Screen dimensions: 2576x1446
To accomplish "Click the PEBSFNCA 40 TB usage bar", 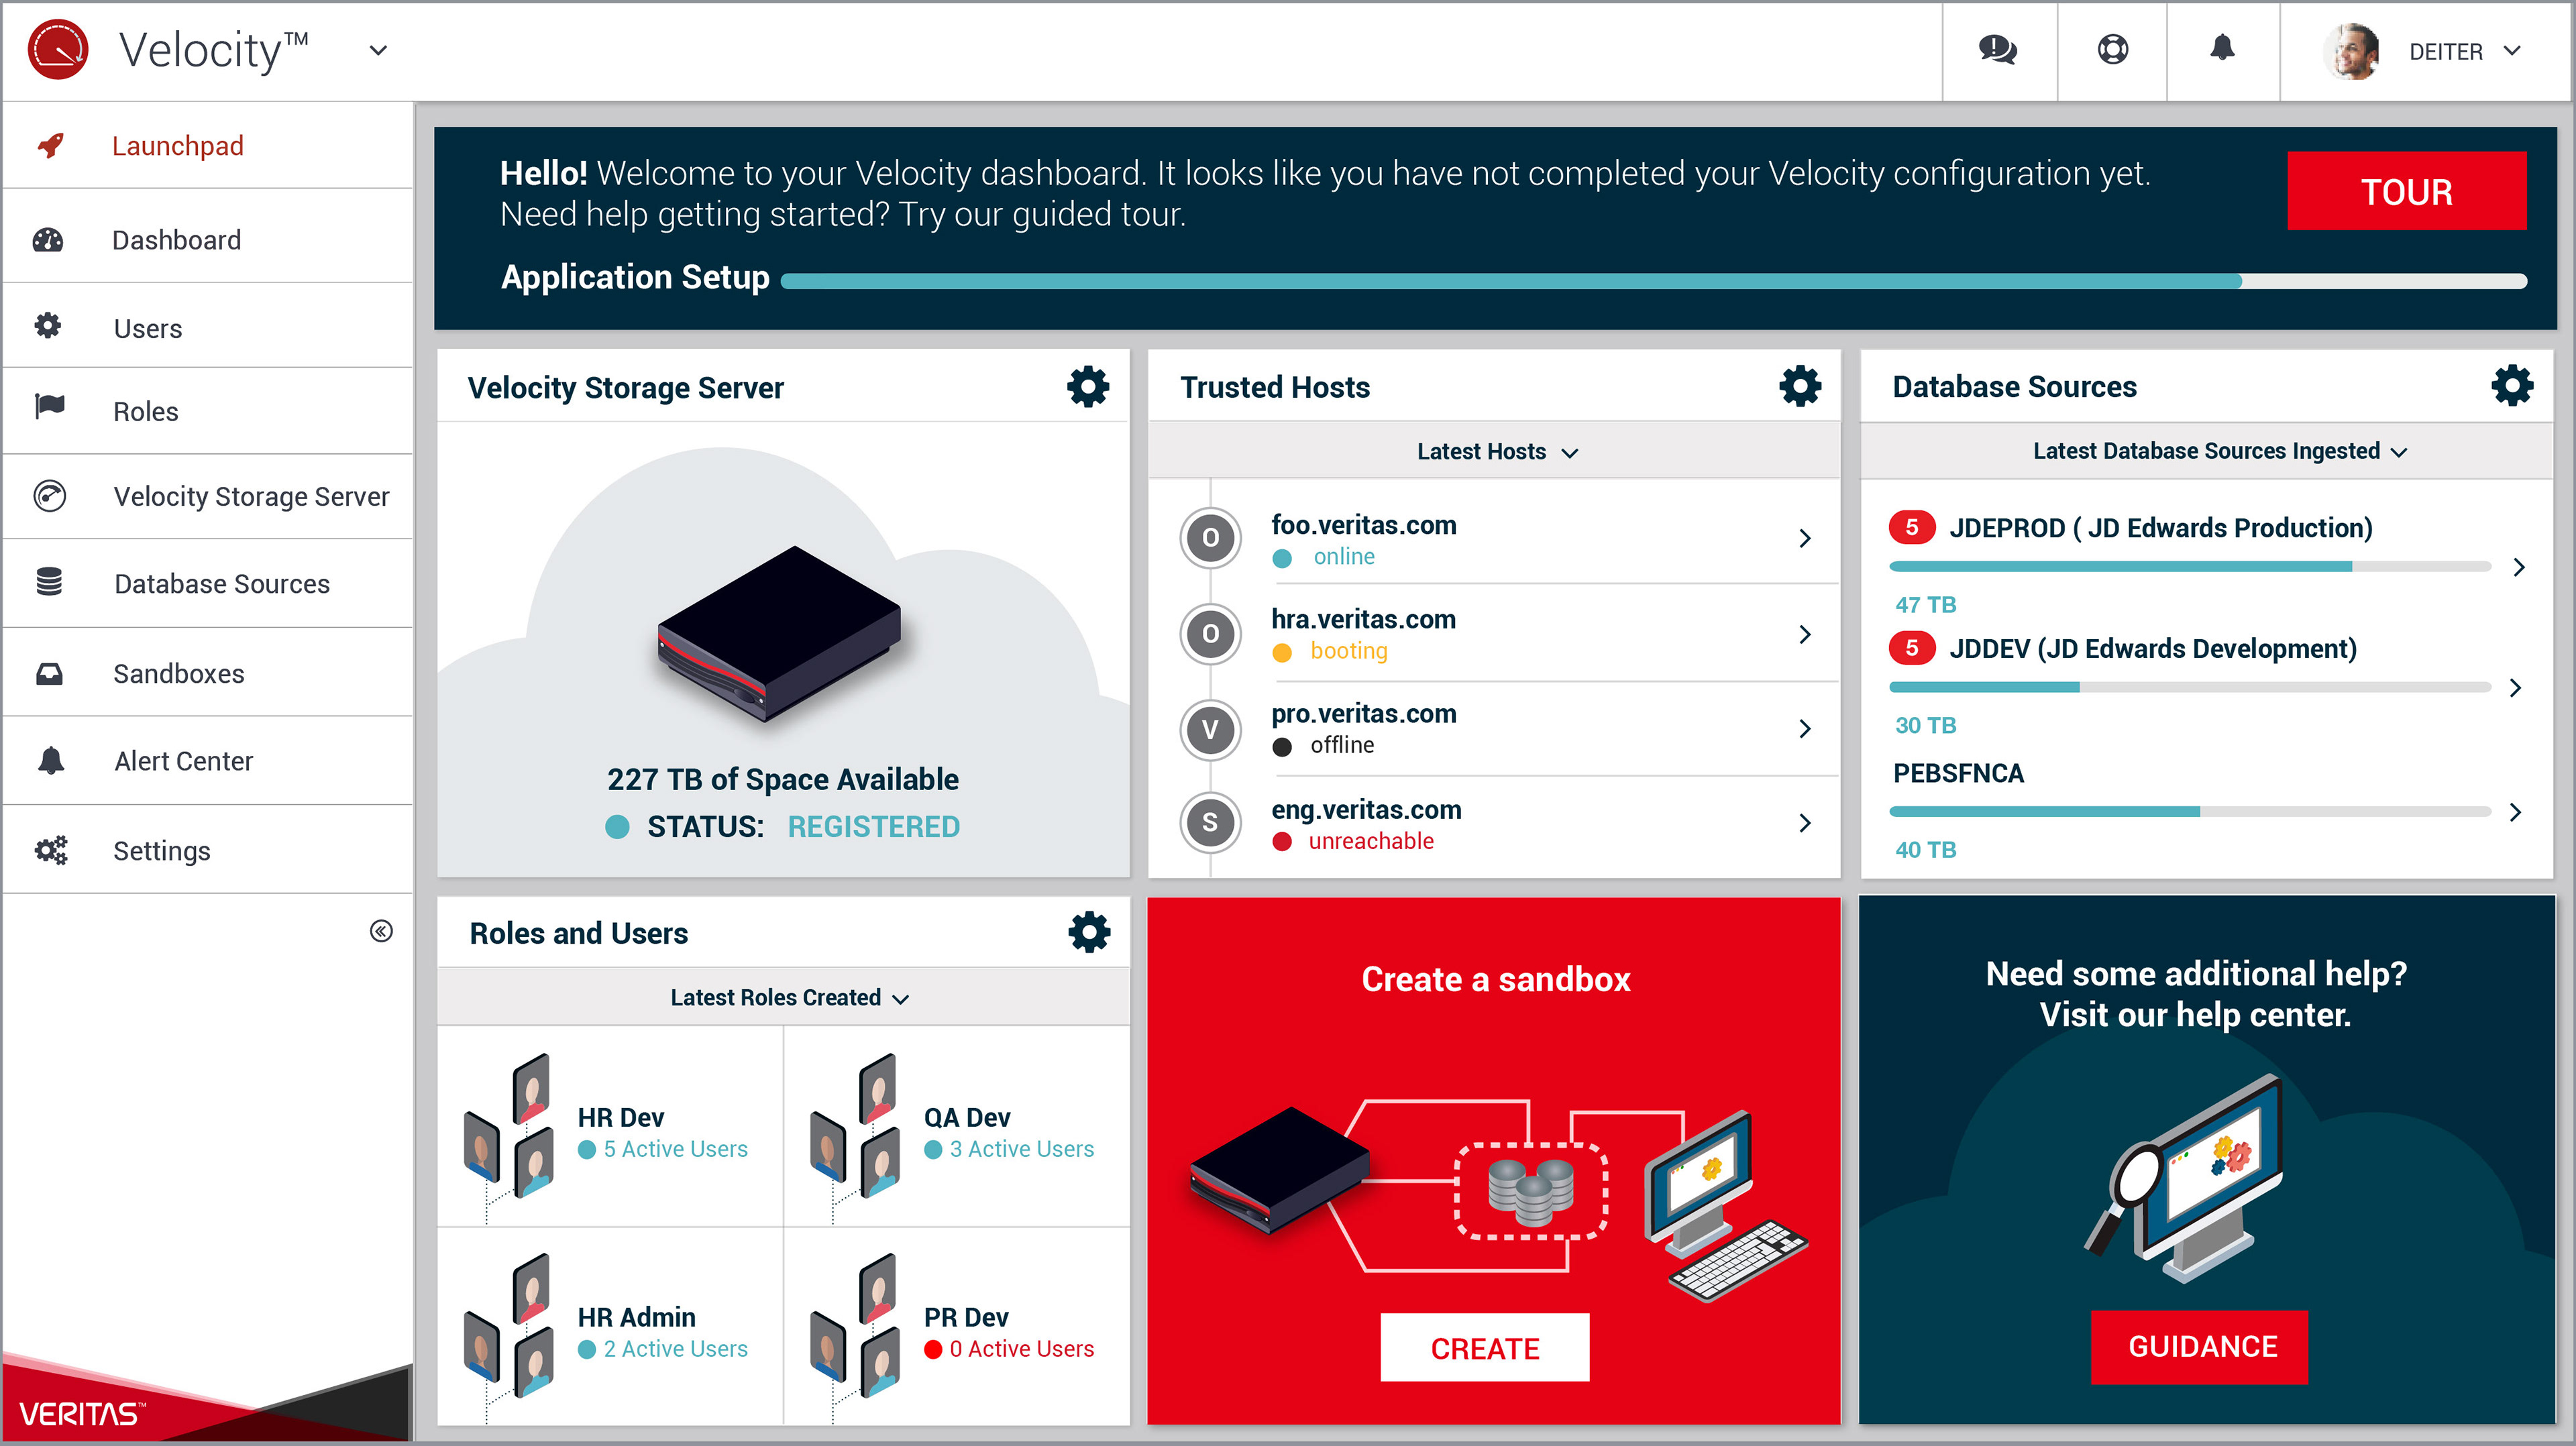I will (x=2189, y=812).
